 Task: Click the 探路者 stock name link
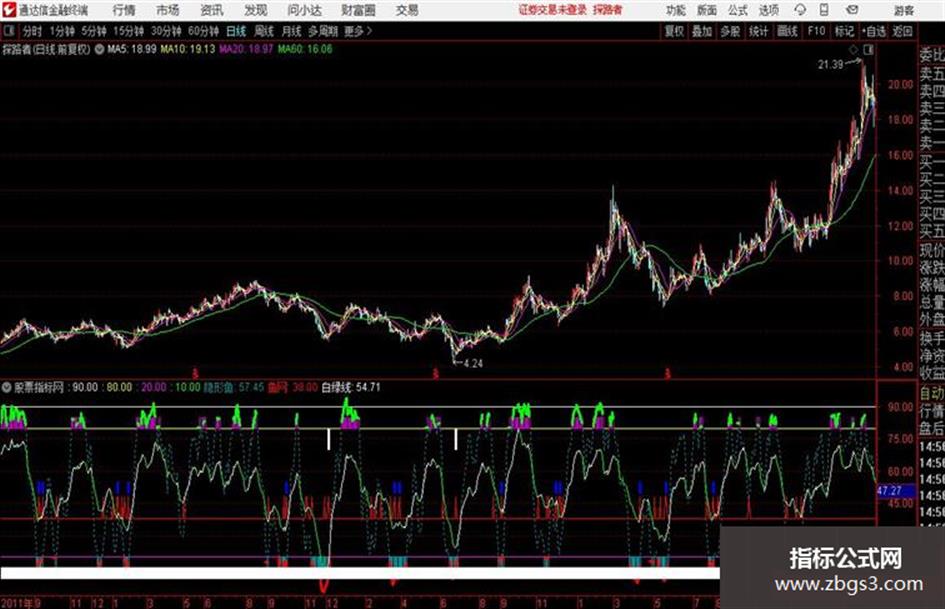coord(608,10)
